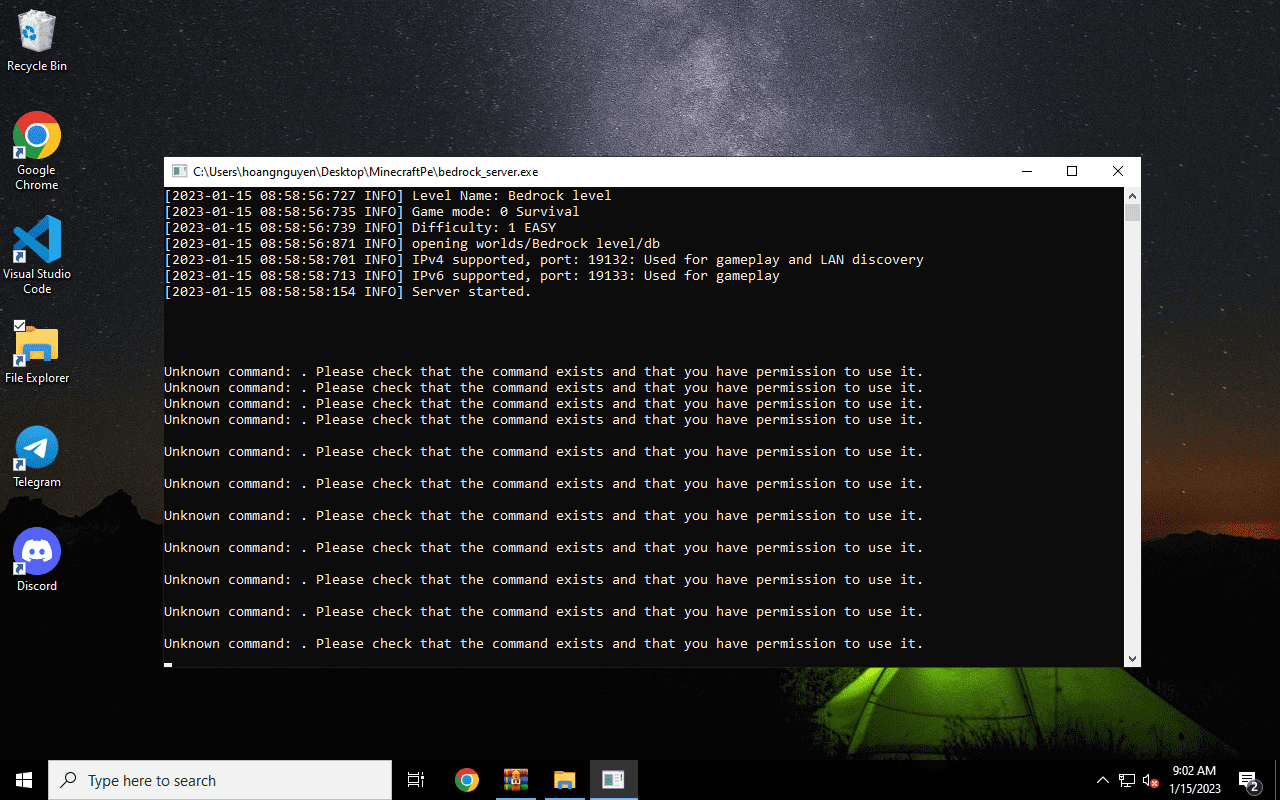Select the bedrock_server console taskbar icon

click(x=613, y=780)
